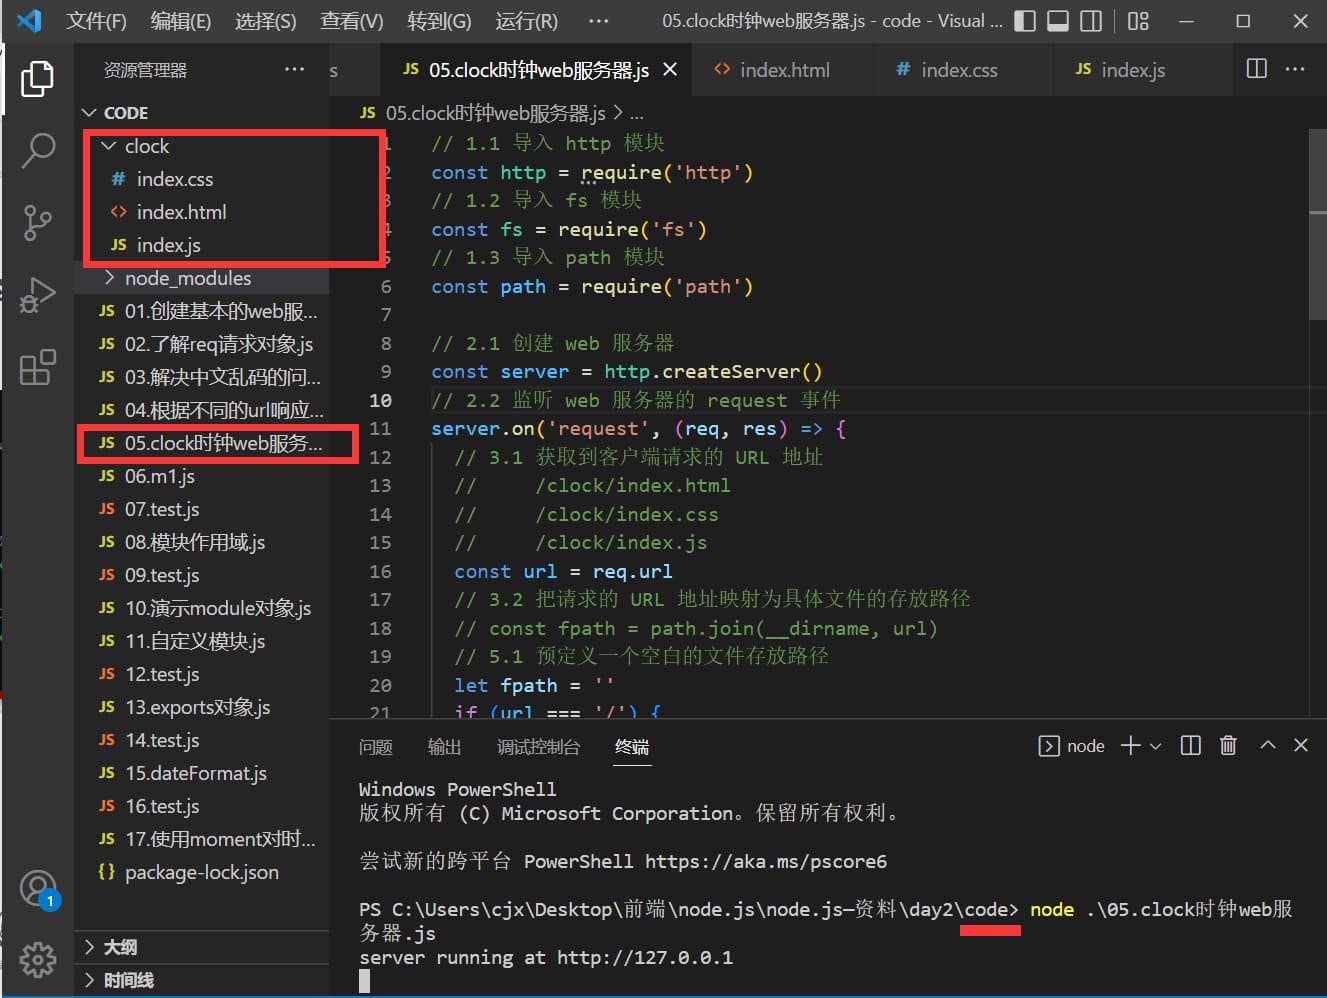The image size is (1327, 998).
Task: Open file 10.演示module对象.js
Action: [204, 608]
